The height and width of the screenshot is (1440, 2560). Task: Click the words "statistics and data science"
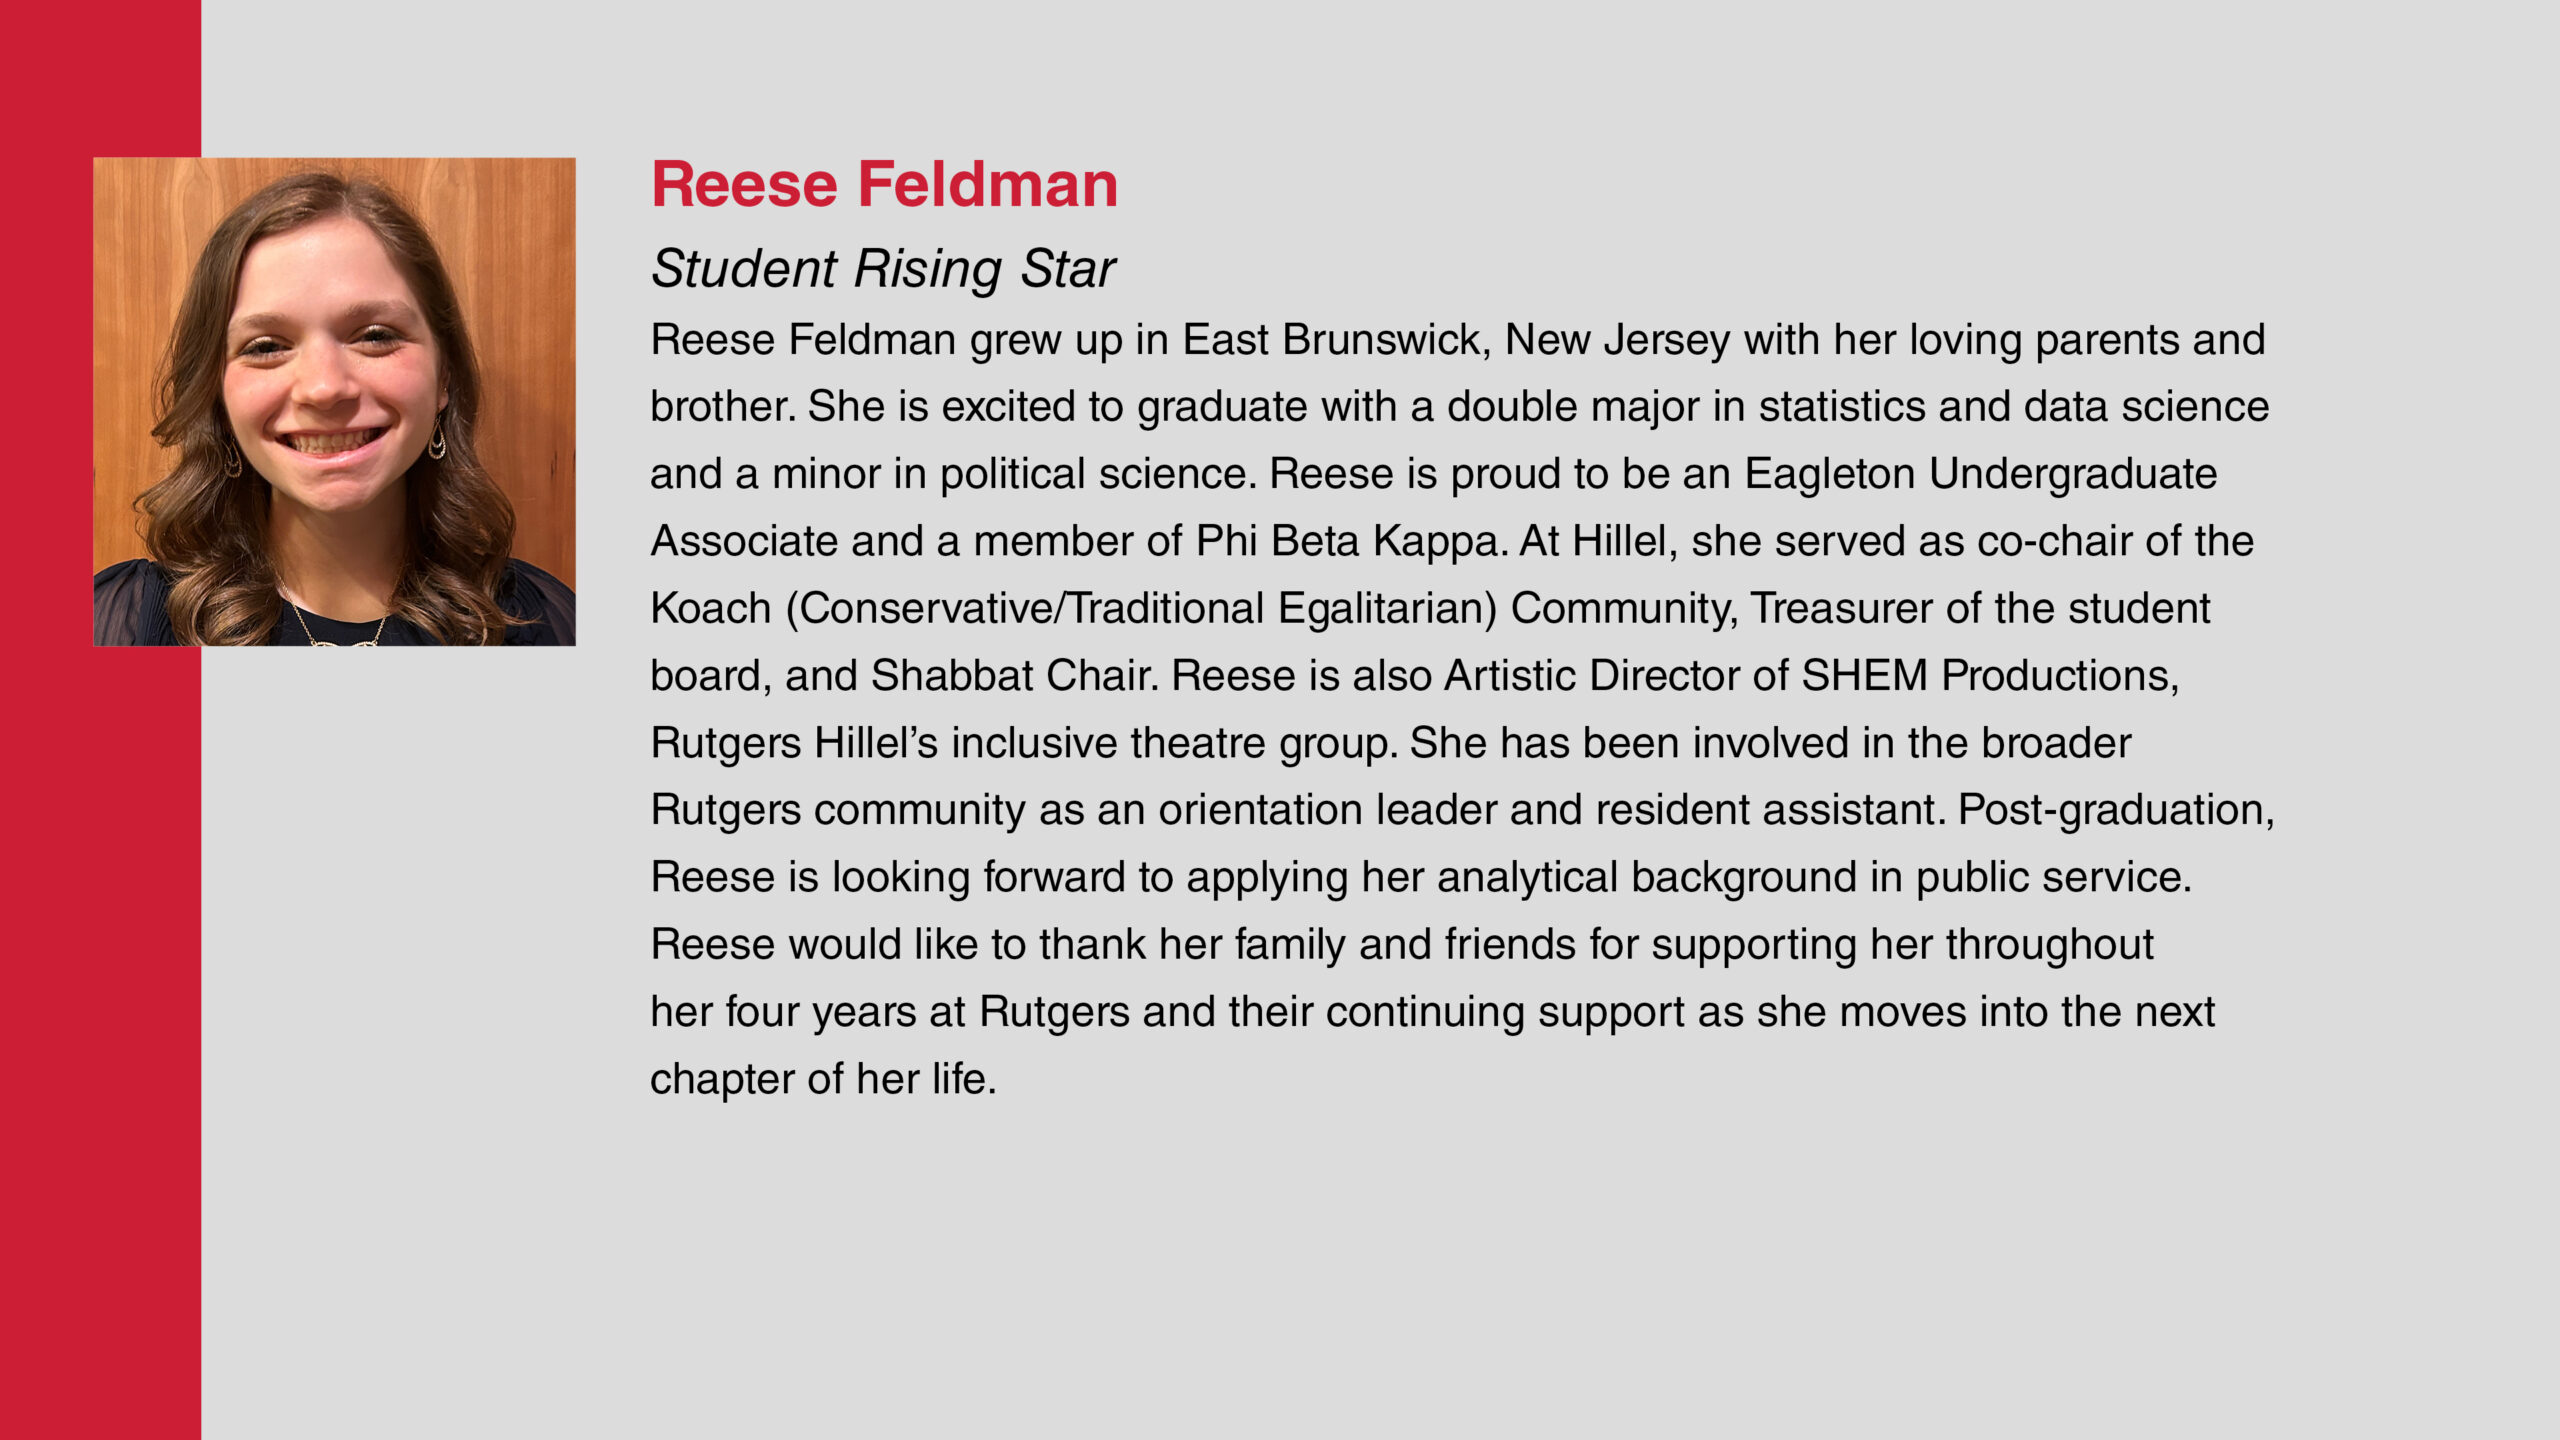tap(2014, 408)
